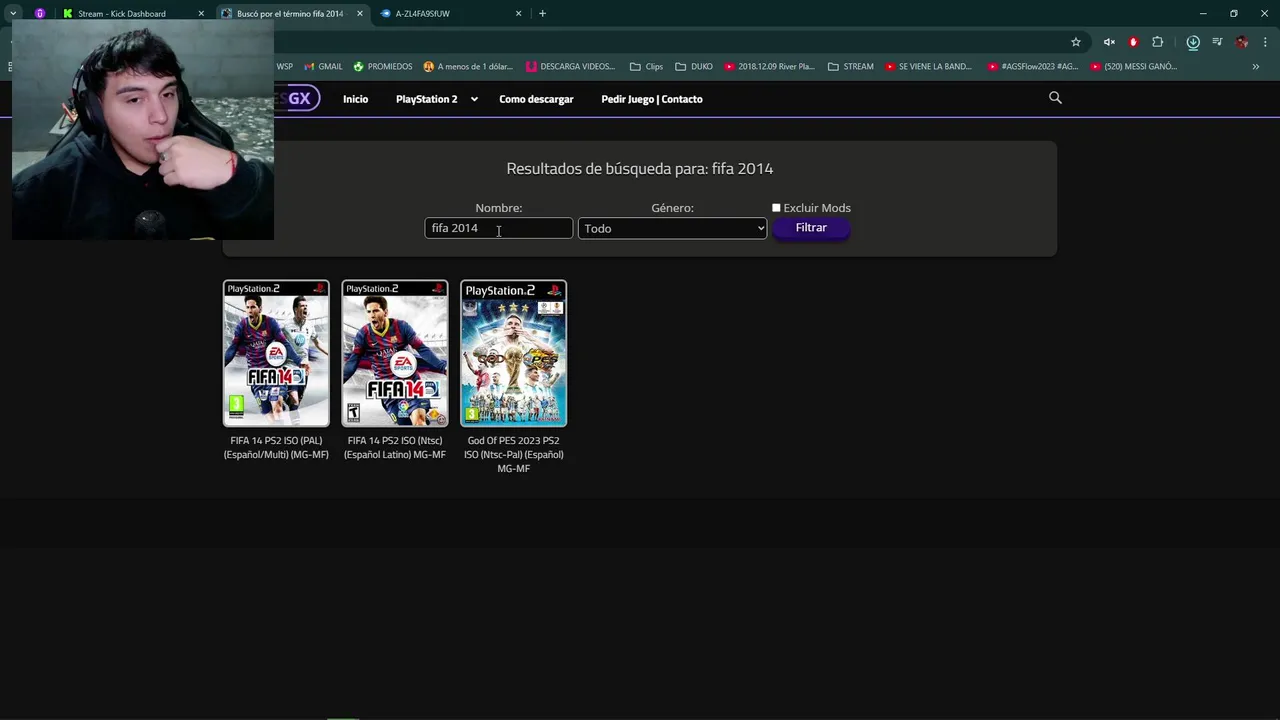Viewport: 1280px width, 720px height.
Task: Tick the Excluir Mods checkbox
Action: [776, 208]
